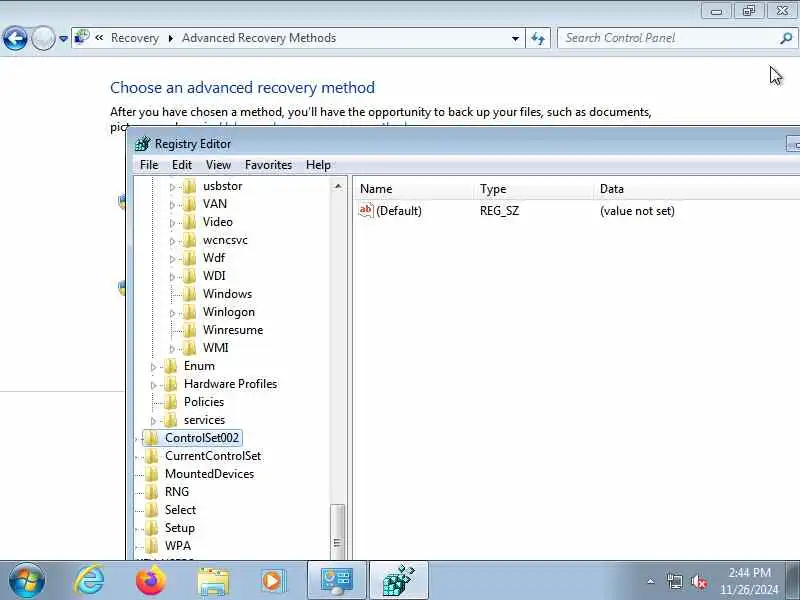The width and height of the screenshot is (800, 600).
Task: Select the Winresume folder icon
Action: 189,330
